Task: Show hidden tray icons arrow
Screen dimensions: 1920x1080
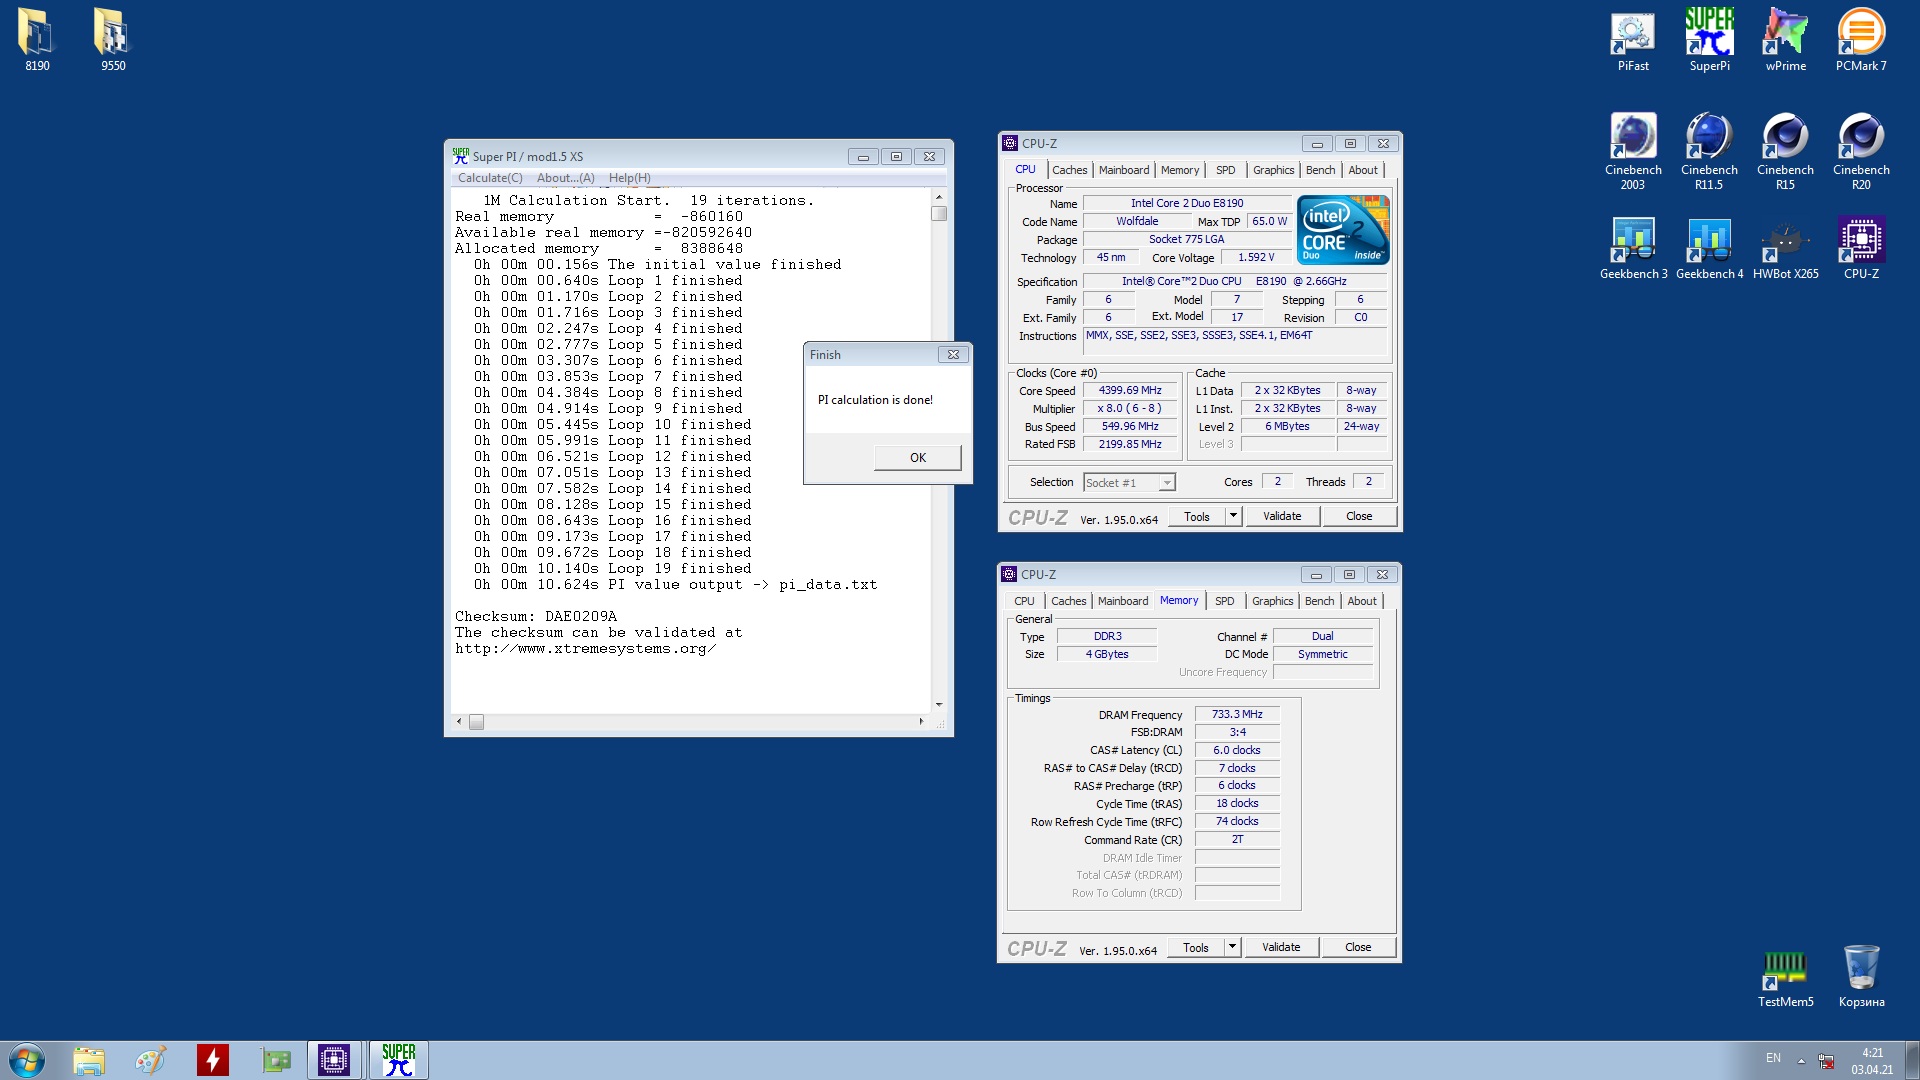Action: coord(1801,1060)
